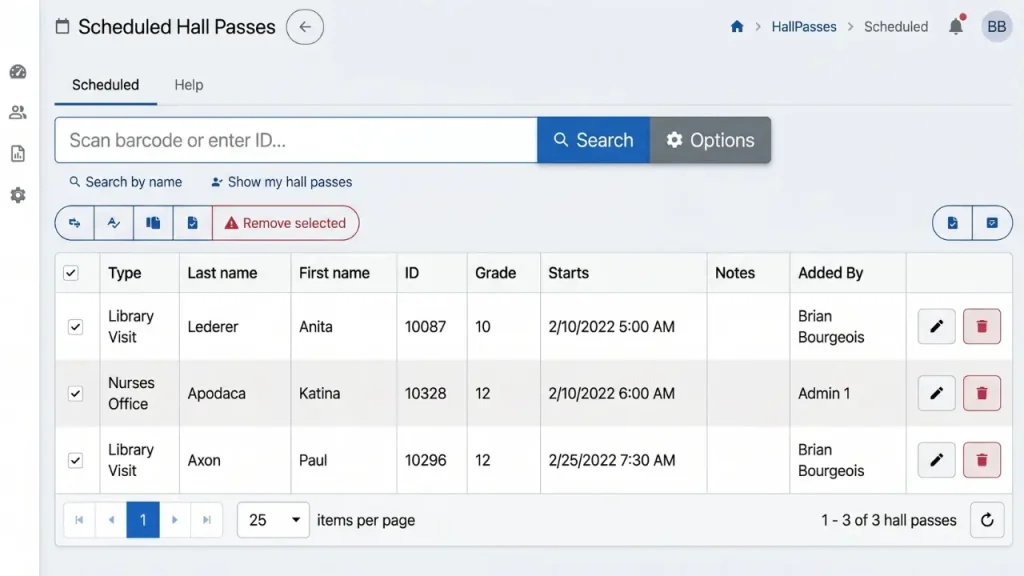Switch to the Help tab
This screenshot has height=576, width=1024.
189,85
